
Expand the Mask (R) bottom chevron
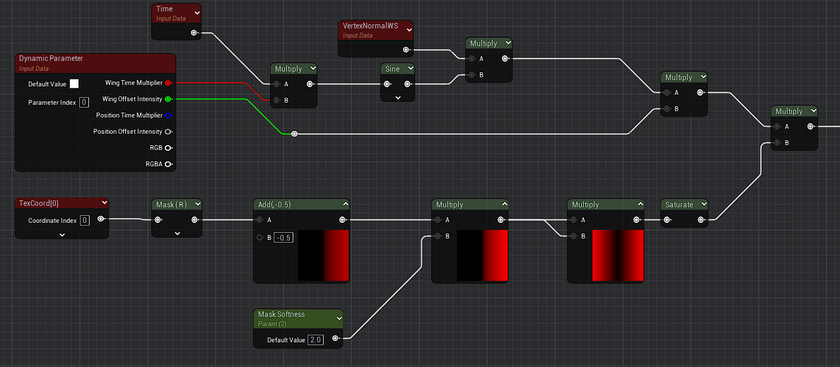point(177,233)
